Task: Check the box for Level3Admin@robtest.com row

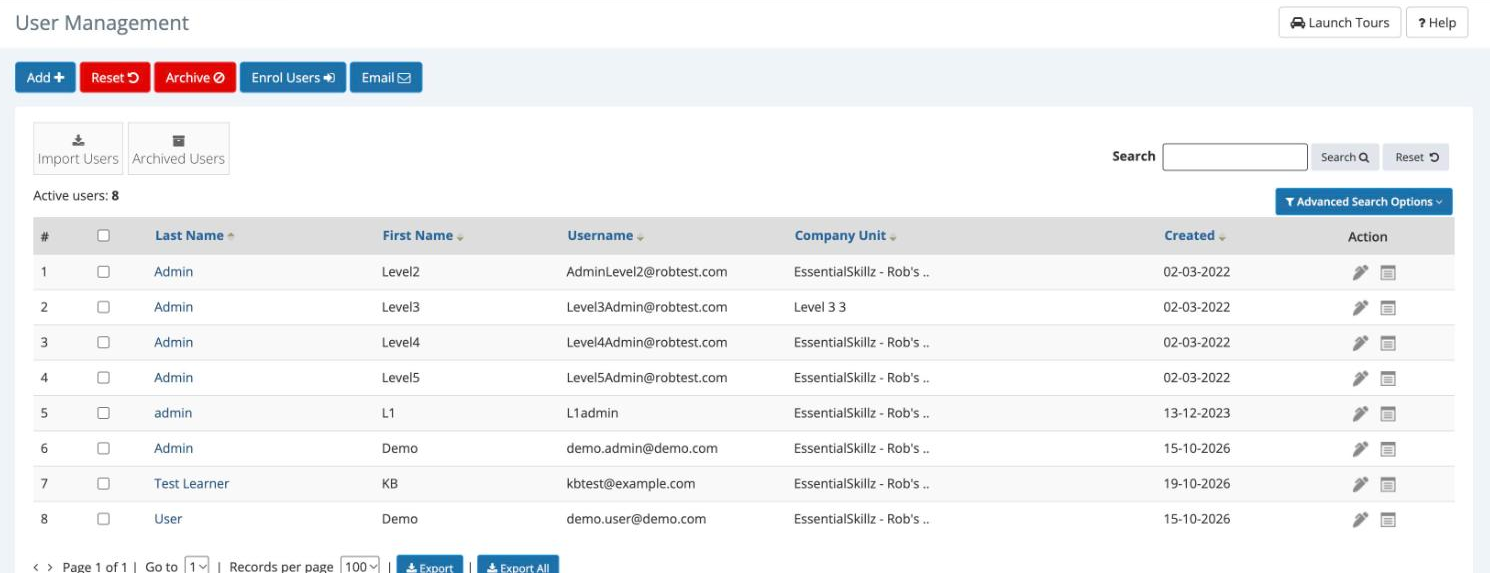Action: coord(103,307)
